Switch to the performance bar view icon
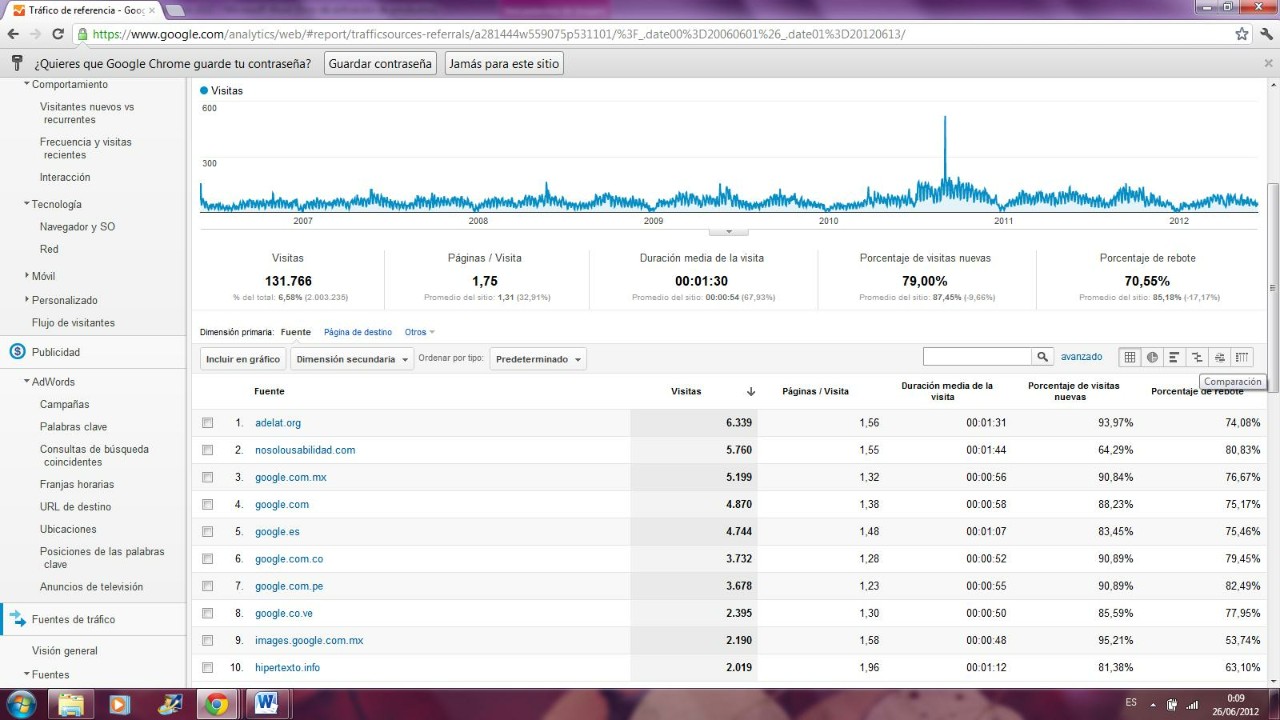Image resolution: width=1280 pixels, height=720 pixels. point(1174,357)
